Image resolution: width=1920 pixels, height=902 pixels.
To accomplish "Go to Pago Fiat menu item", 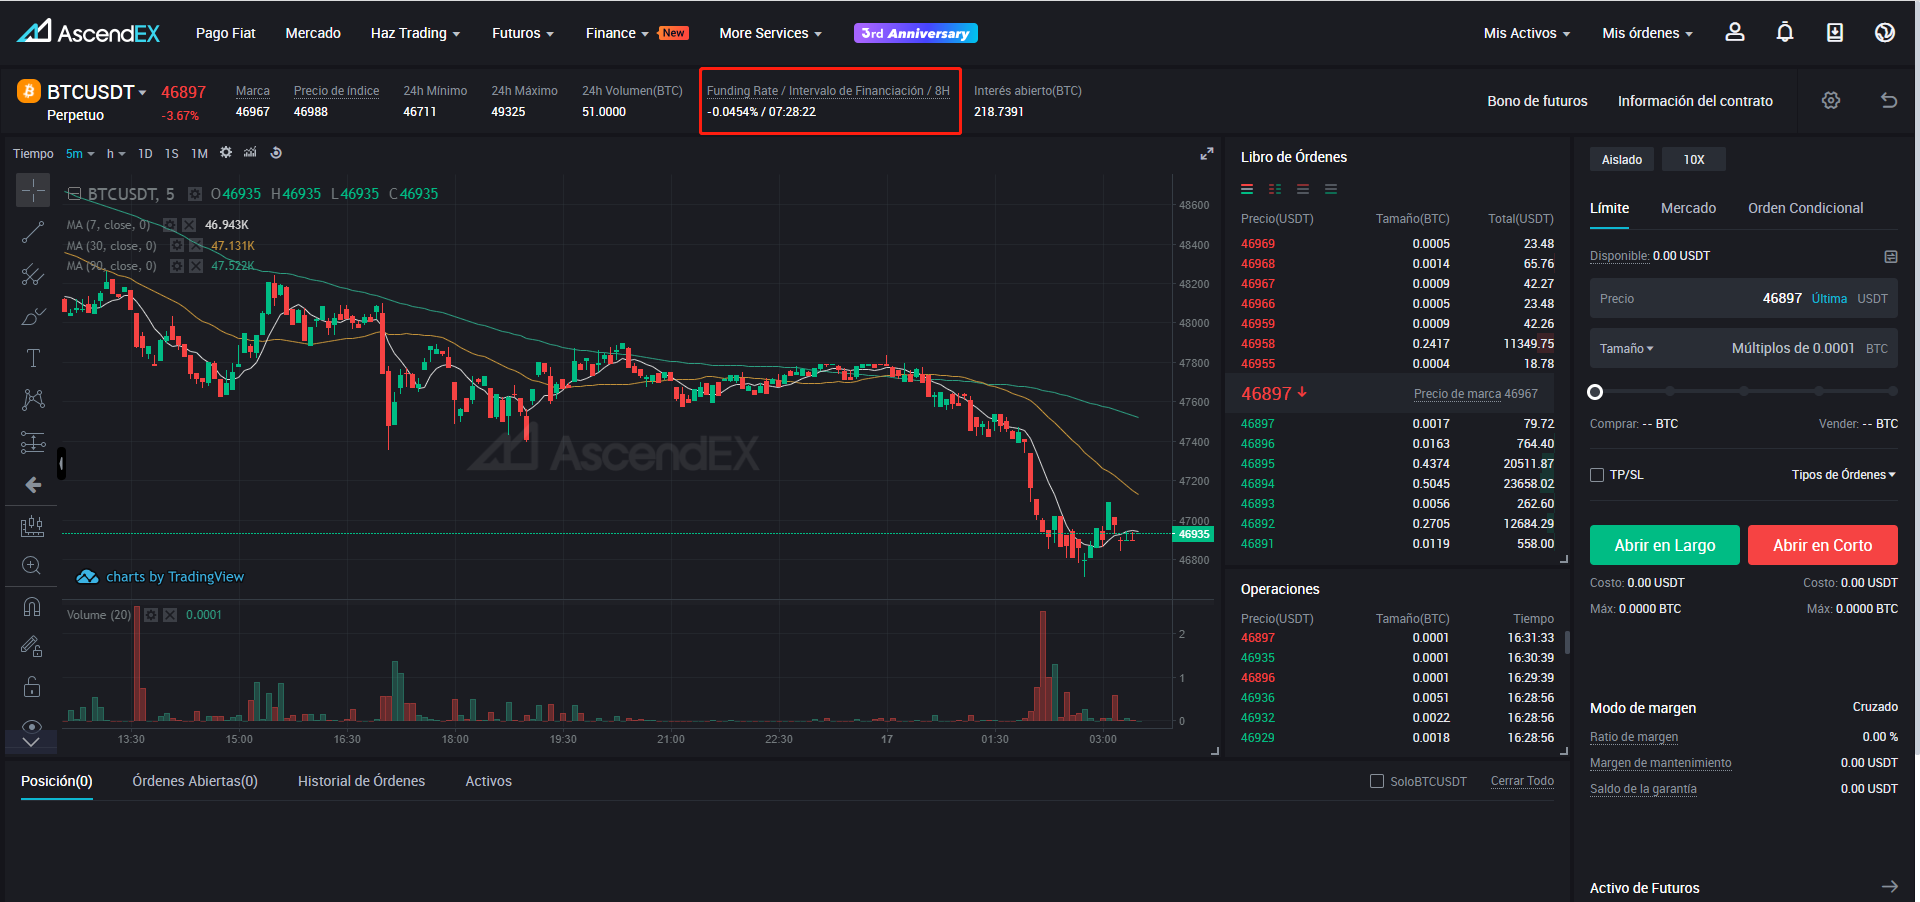I will (x=226, y=33).
